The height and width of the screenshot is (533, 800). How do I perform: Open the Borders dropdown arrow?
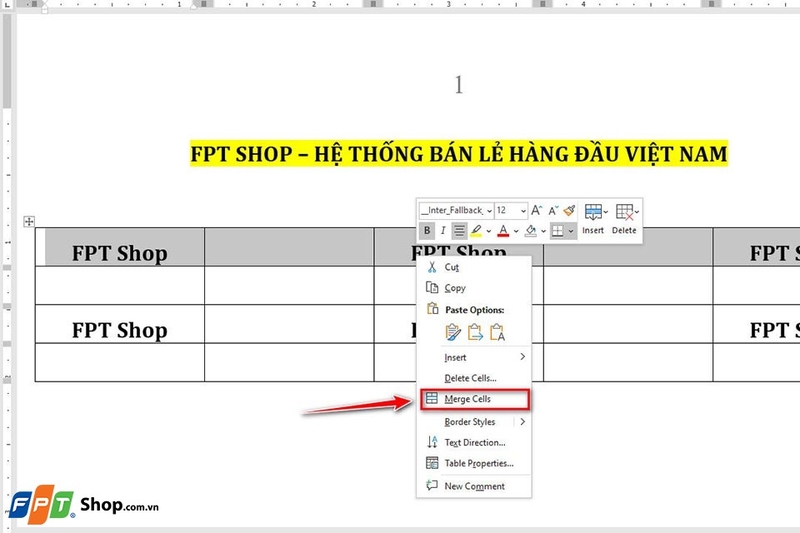point(571,231)
